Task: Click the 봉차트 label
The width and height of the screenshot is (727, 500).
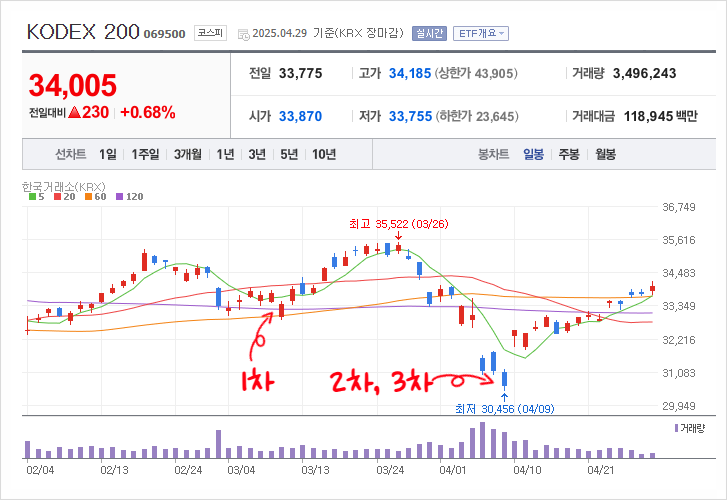Action: pyautogui.click(x=493, y=154)
